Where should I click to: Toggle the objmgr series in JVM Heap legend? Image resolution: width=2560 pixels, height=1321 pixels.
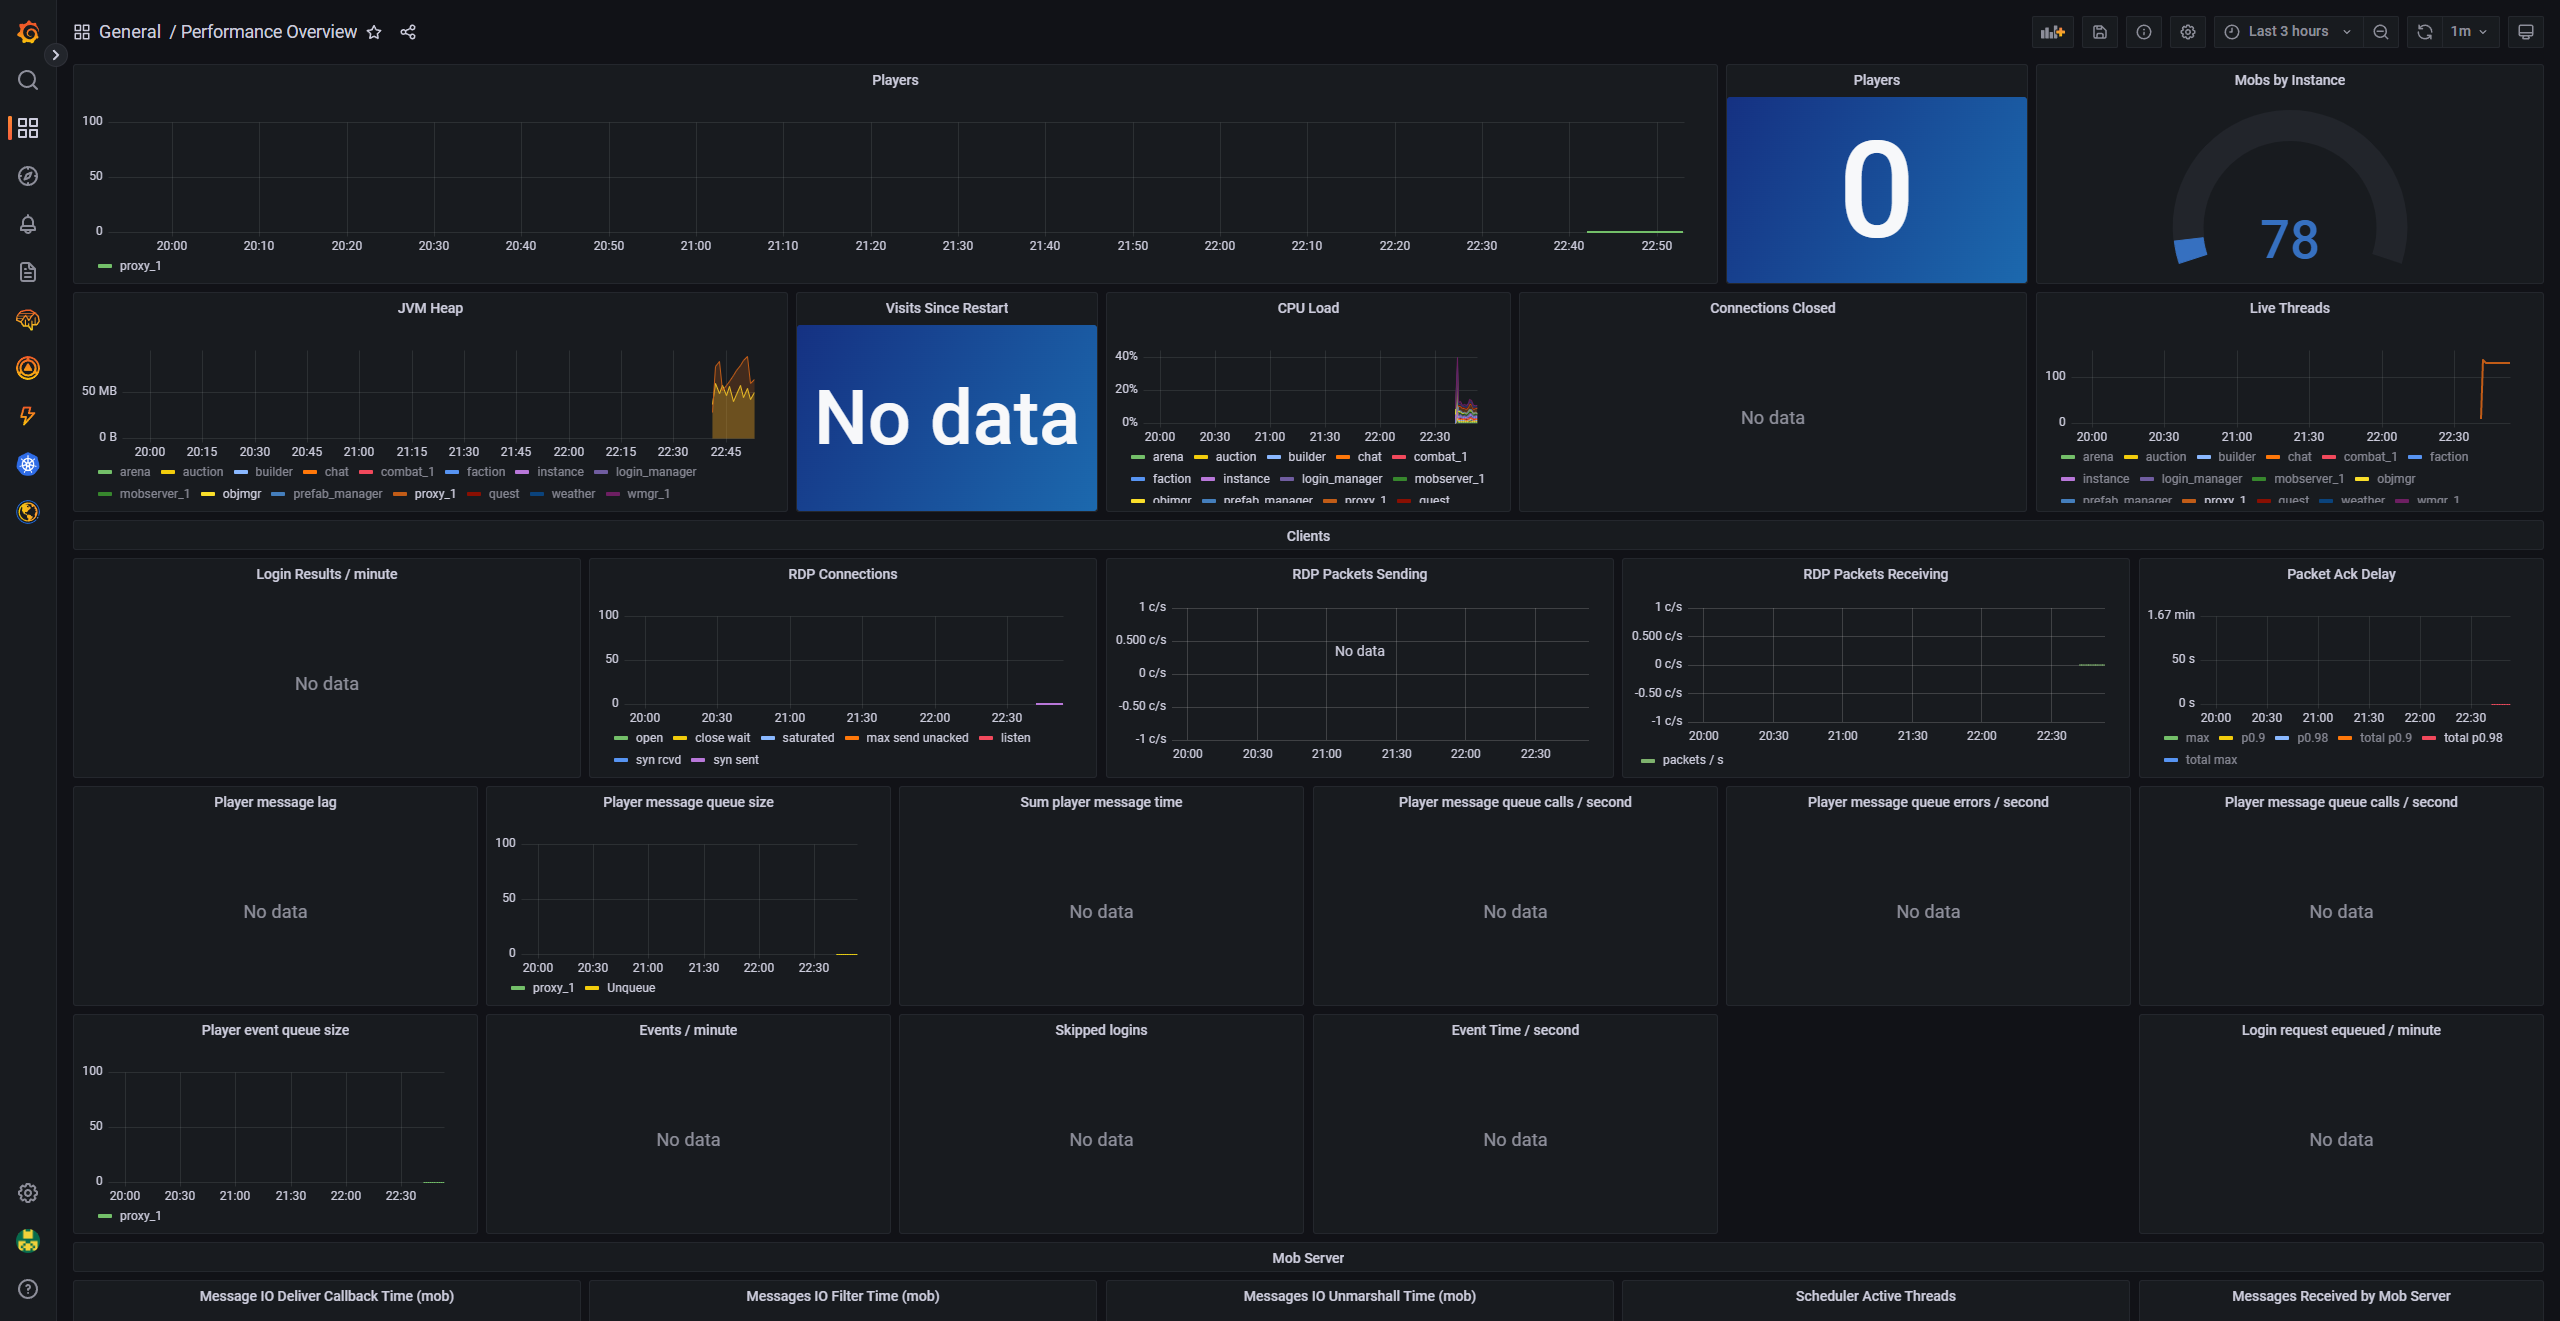coord(241,494)
